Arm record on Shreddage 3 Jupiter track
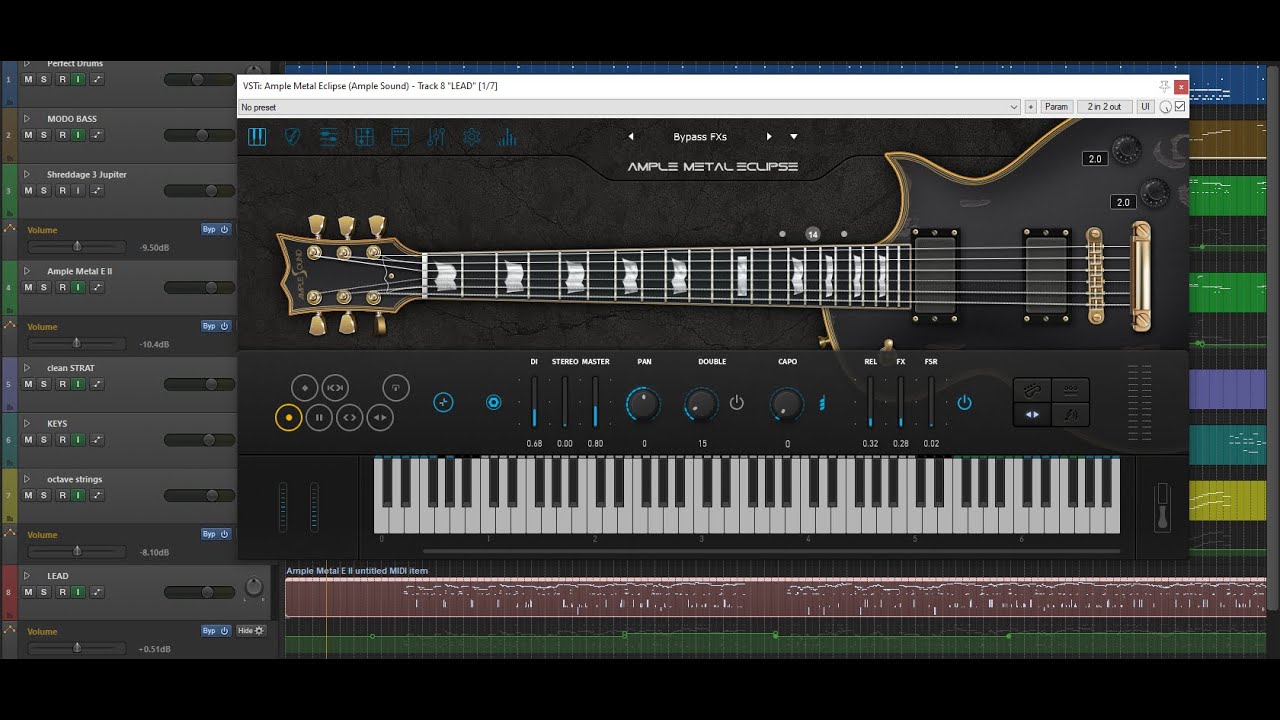This screenshot has height=720, width=1280. 62,191
